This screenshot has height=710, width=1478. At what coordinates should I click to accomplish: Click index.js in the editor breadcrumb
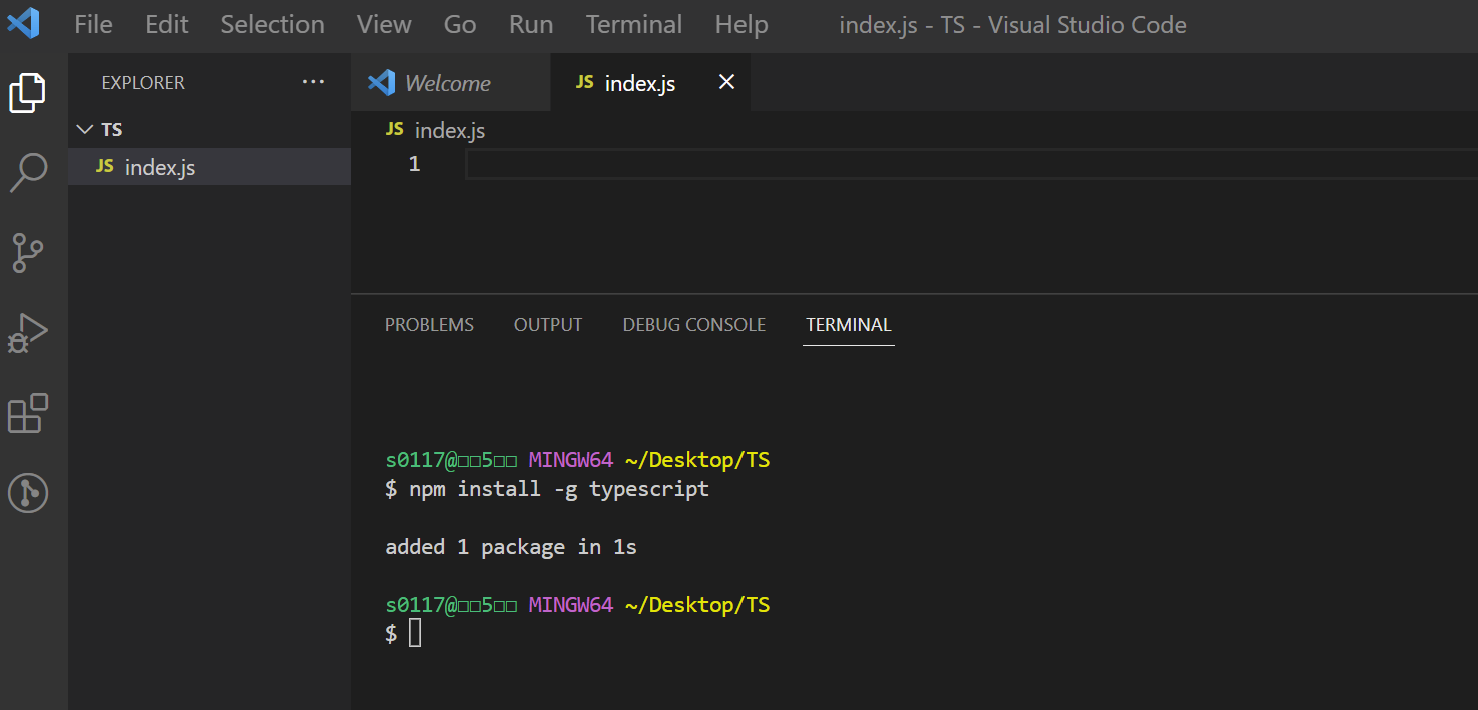coord(449,130)
